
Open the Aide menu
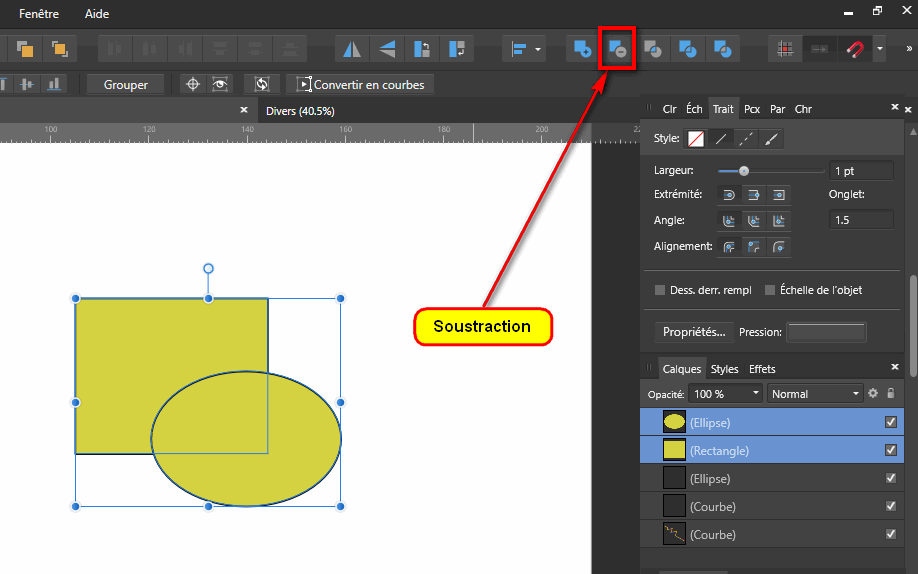point(97,13)
